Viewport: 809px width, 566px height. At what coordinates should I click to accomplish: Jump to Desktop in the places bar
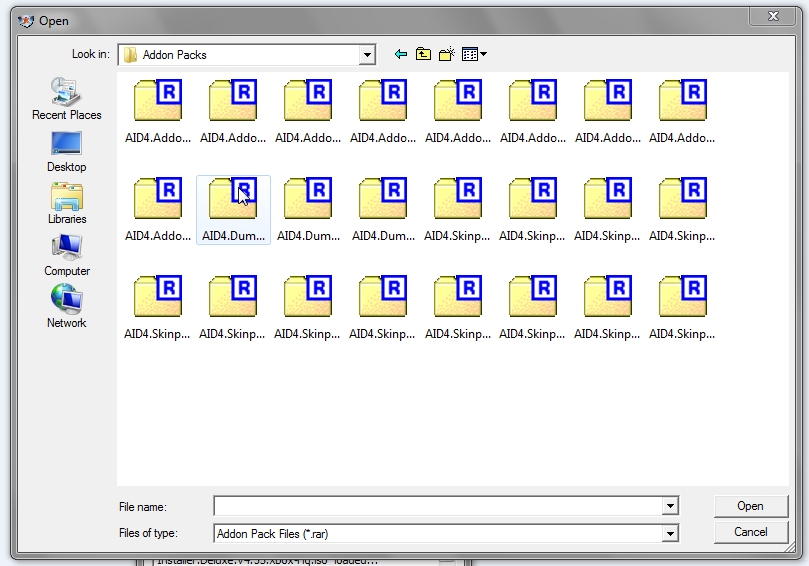pyautogui.click(x=67, y=151)
